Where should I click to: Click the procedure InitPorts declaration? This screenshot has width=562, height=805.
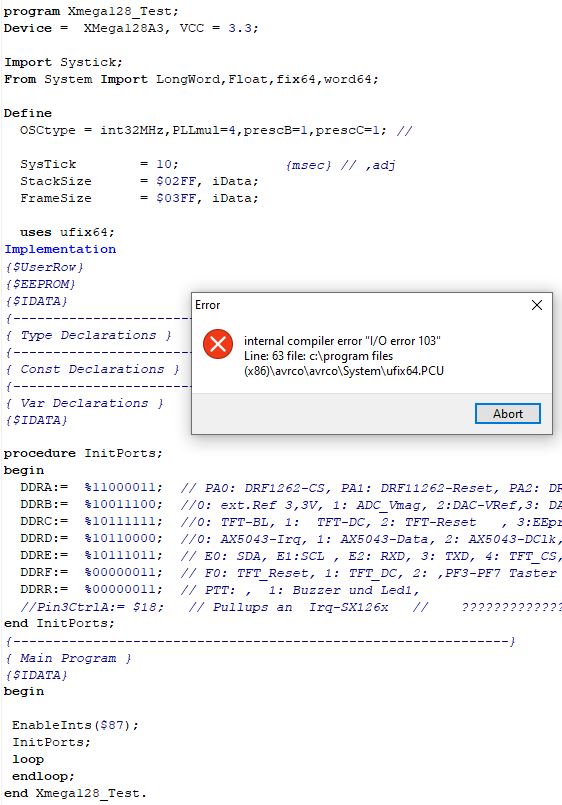(83, 453)
